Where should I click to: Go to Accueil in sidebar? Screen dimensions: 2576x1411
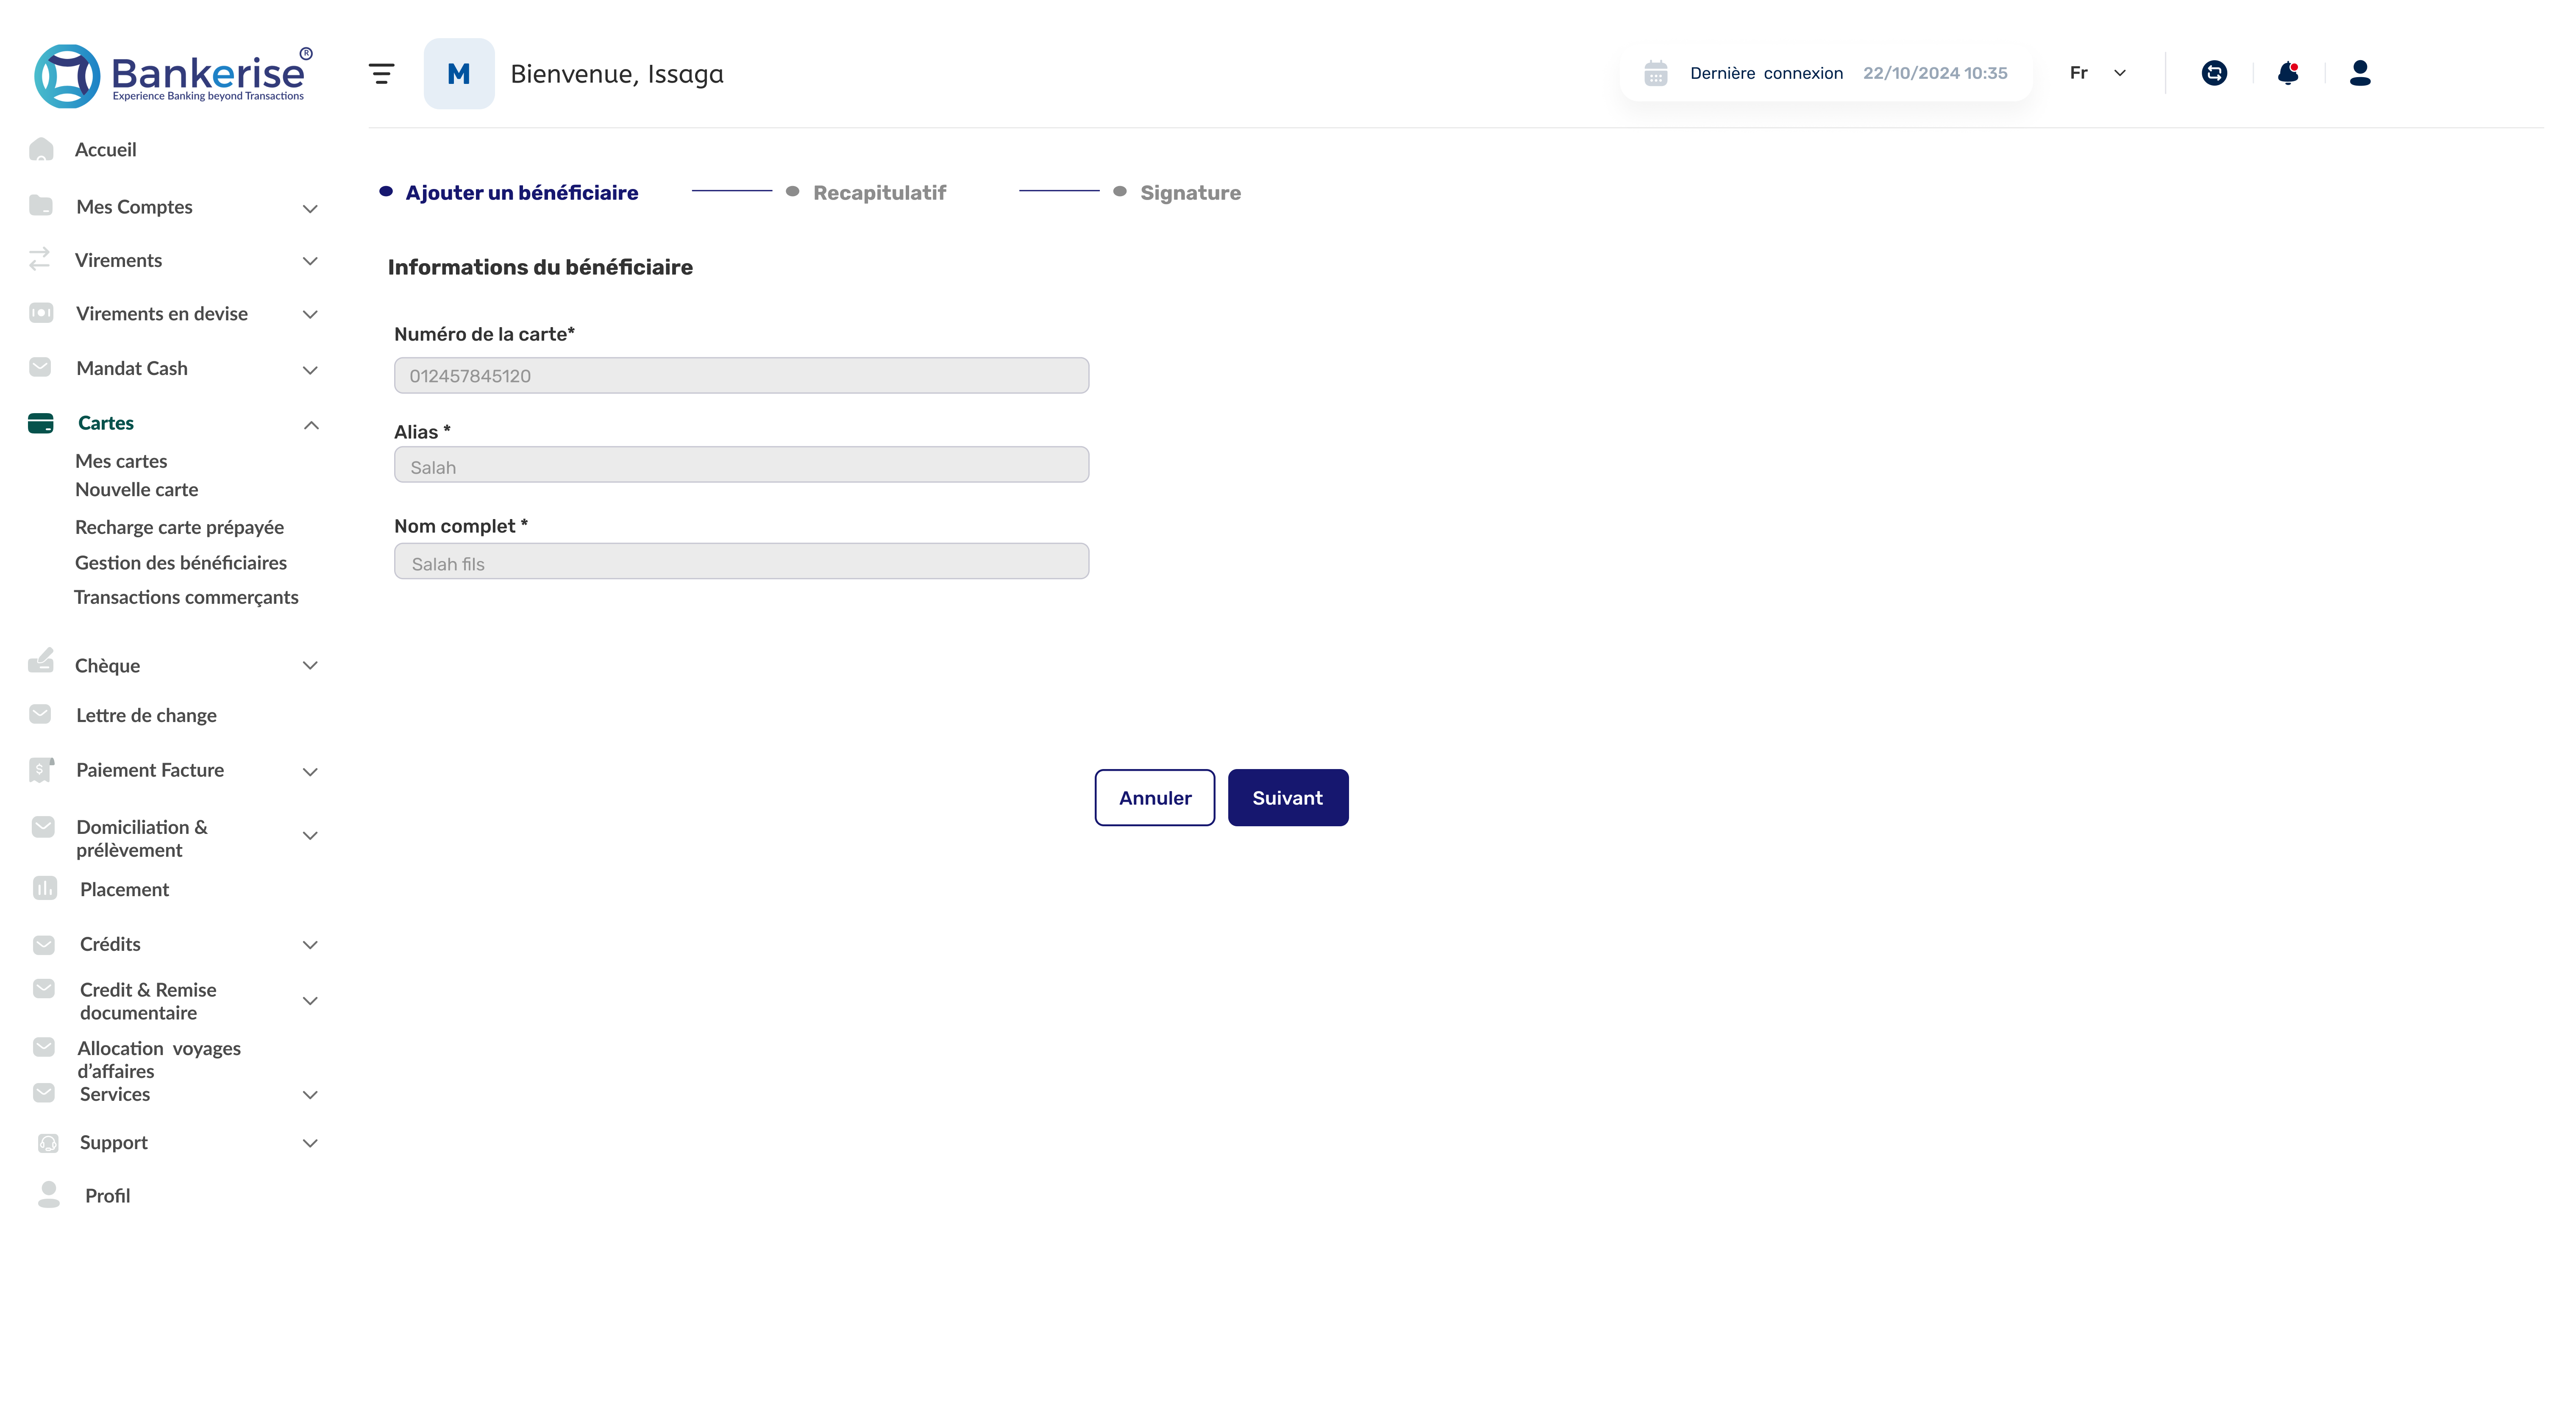tap(106, 149)
